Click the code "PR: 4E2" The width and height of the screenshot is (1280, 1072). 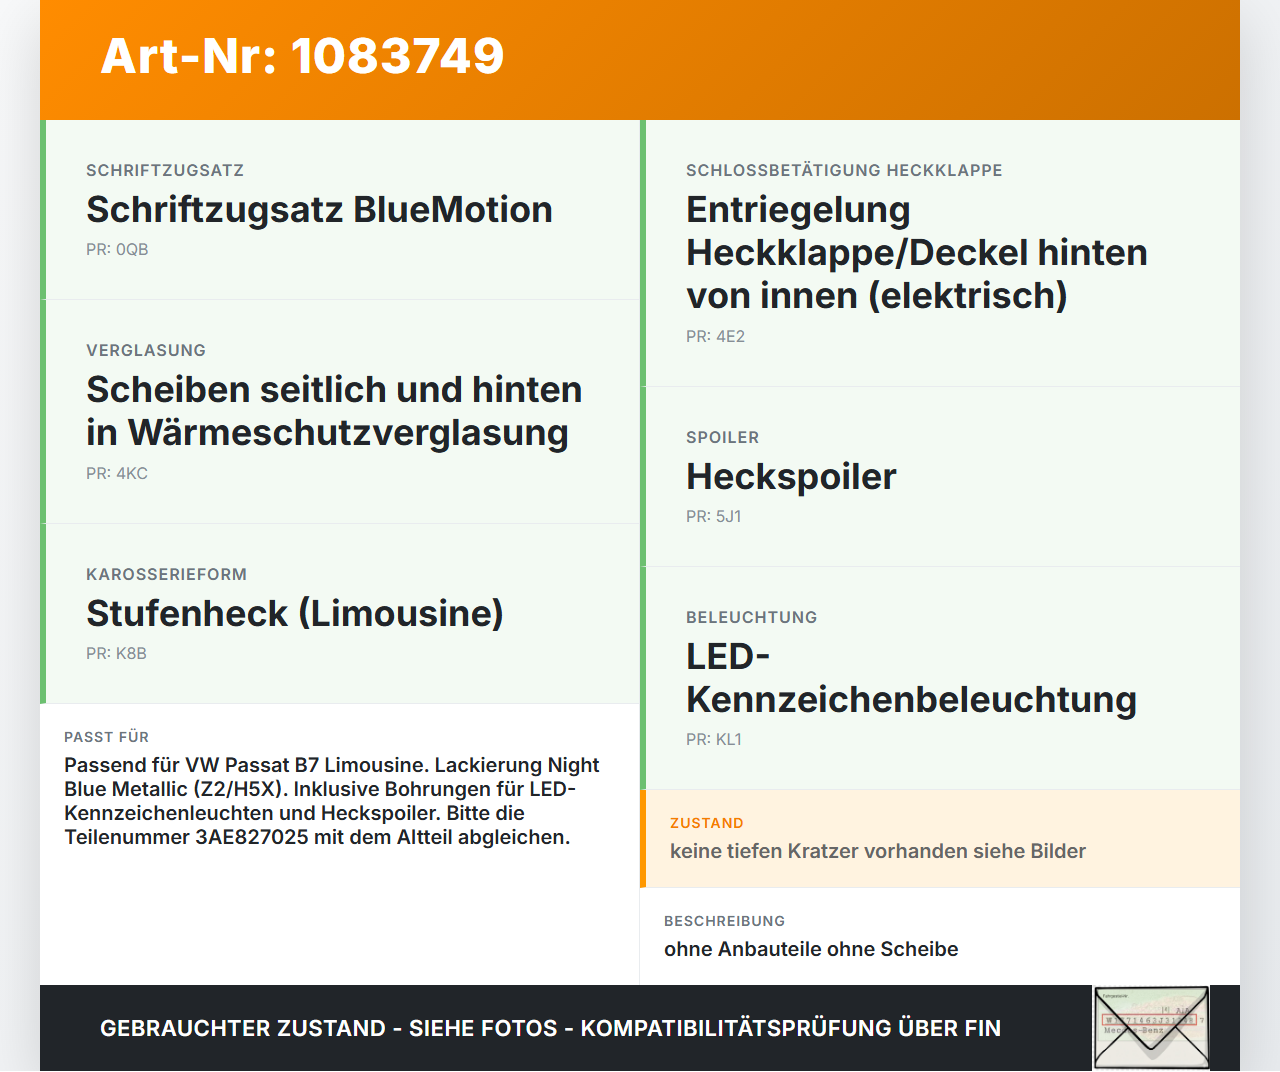715,336
